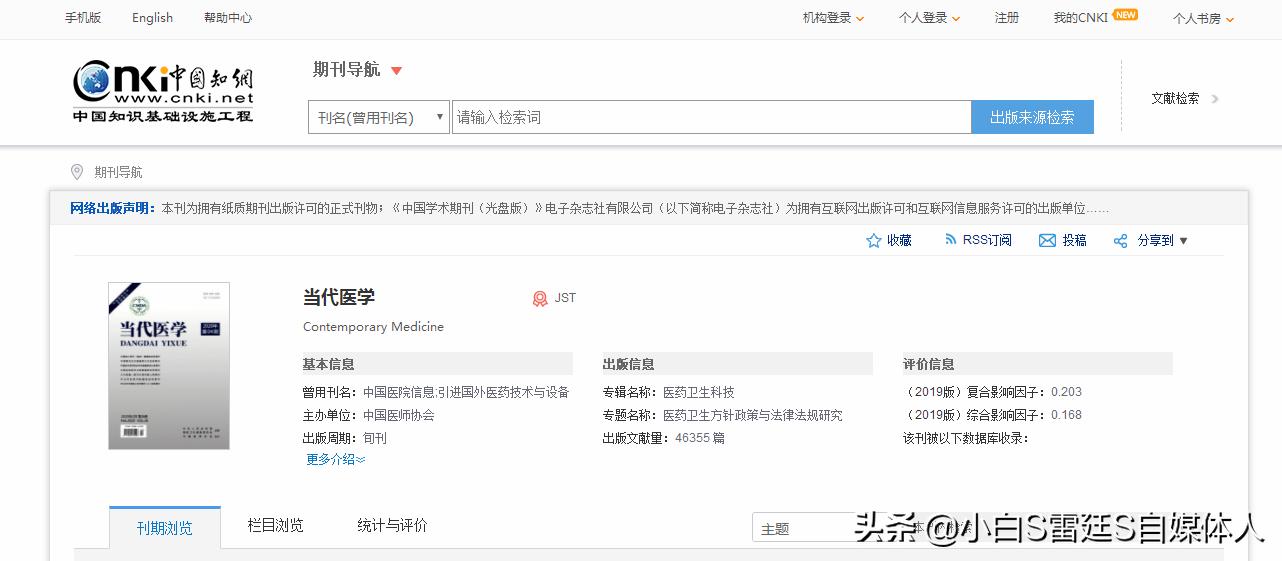Click the share 分享到 icon
The width and height of the screenshot is (1282, 561).
[1120, 241]
